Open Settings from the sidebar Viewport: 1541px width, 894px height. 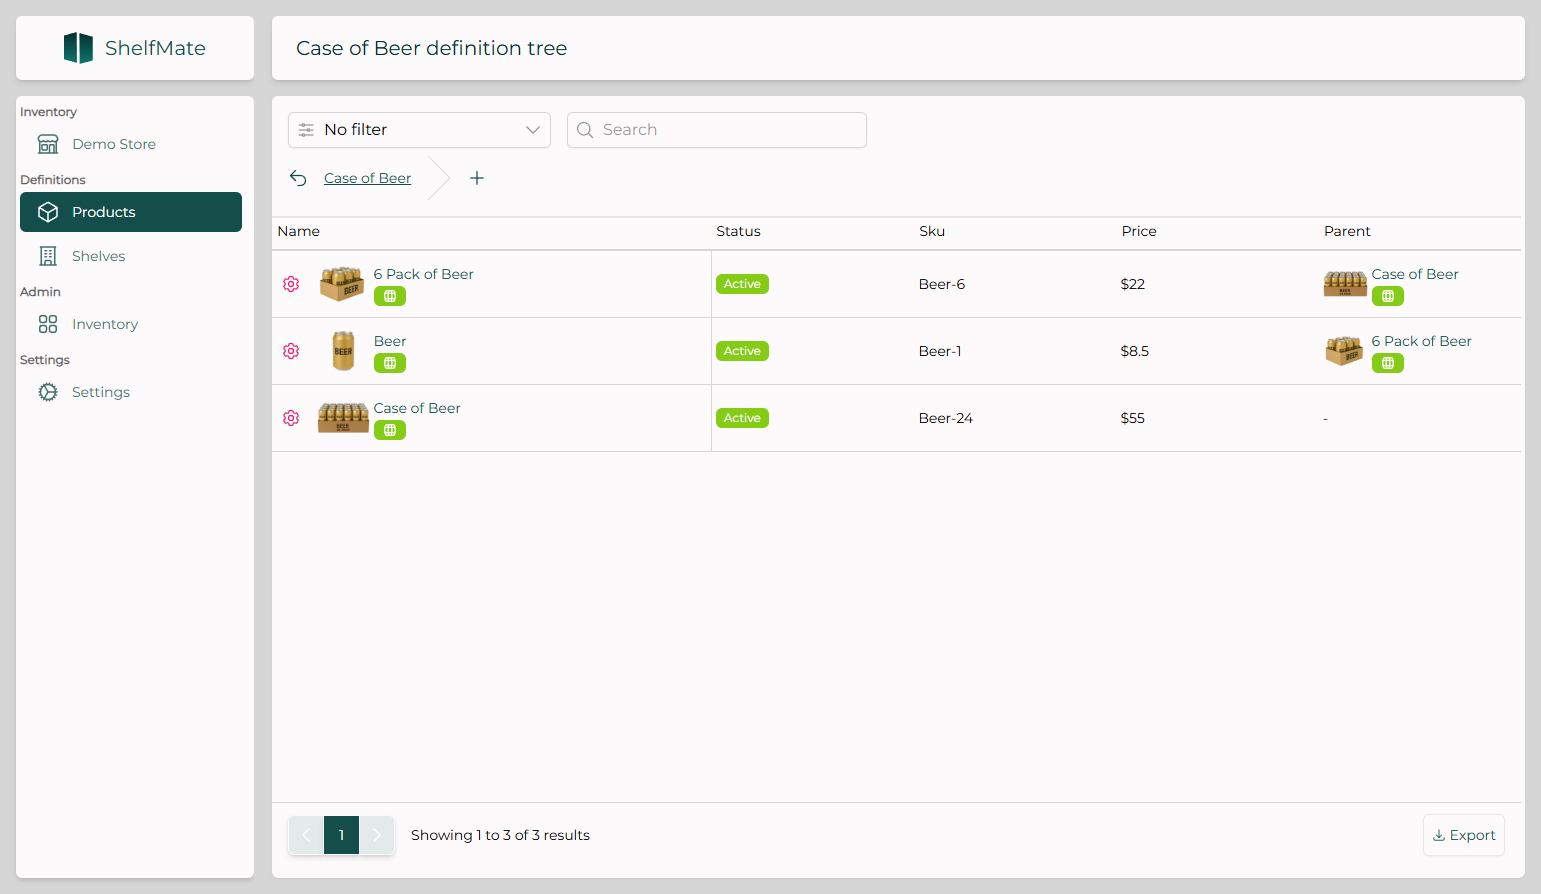point(100,392)
